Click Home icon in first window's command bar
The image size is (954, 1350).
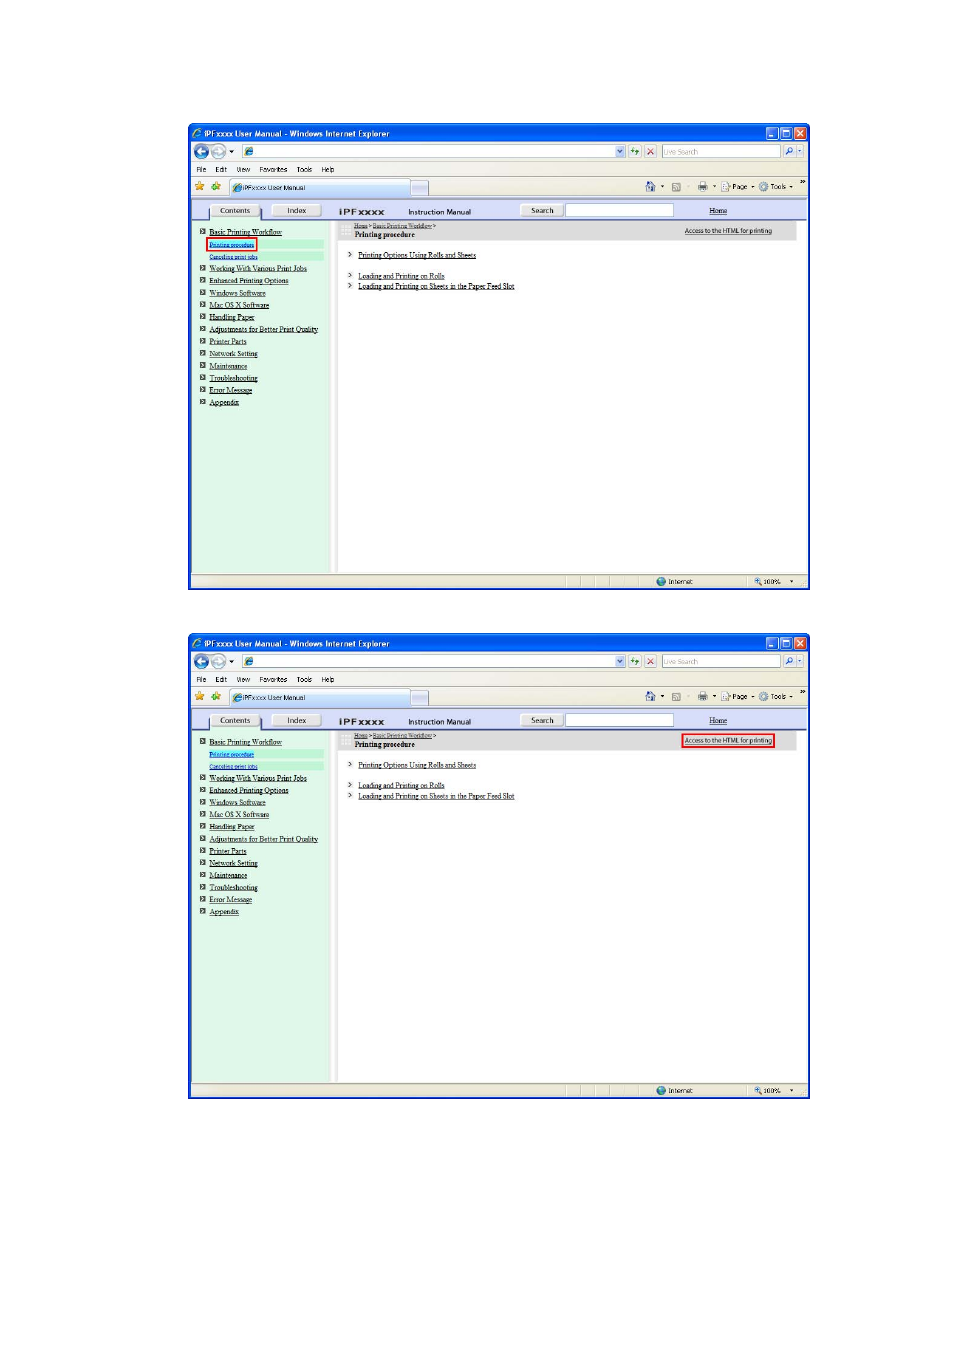(x=650, y=187)
